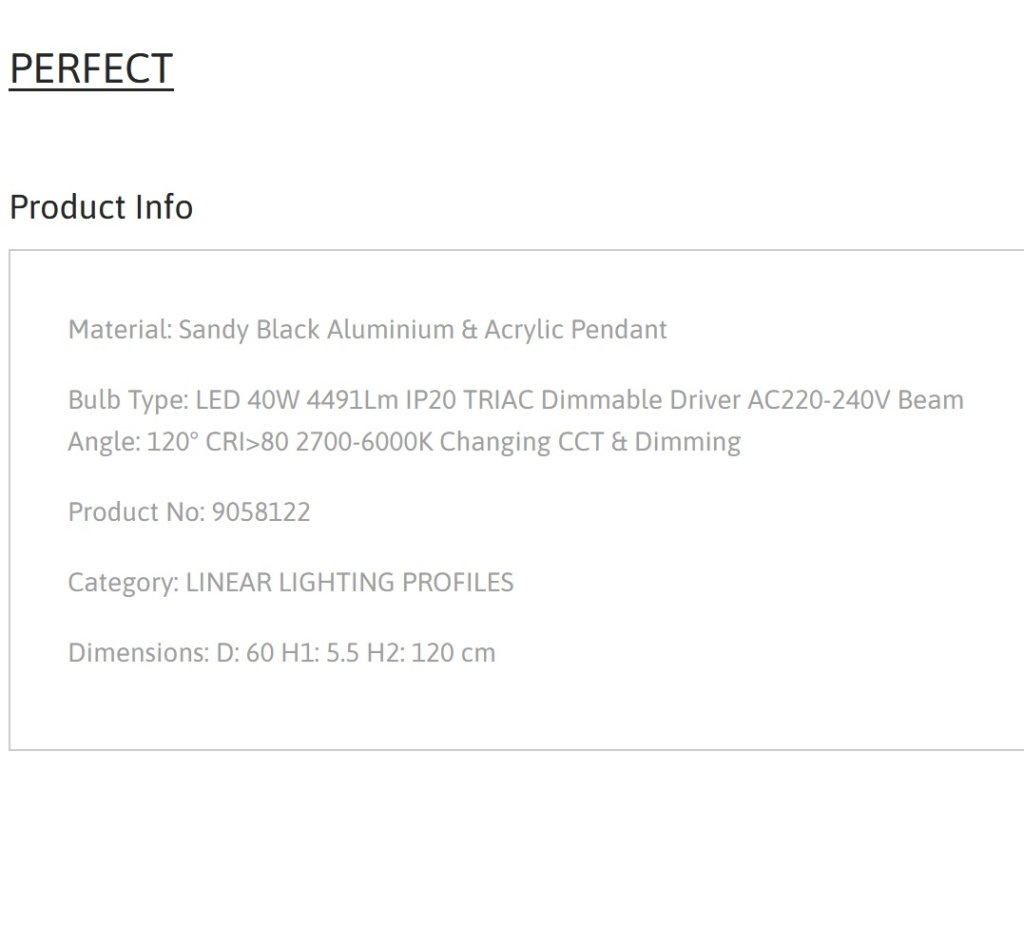
Task: Click LINEAR LIGHTING PROFILES category text
Action: coord(349,582)
